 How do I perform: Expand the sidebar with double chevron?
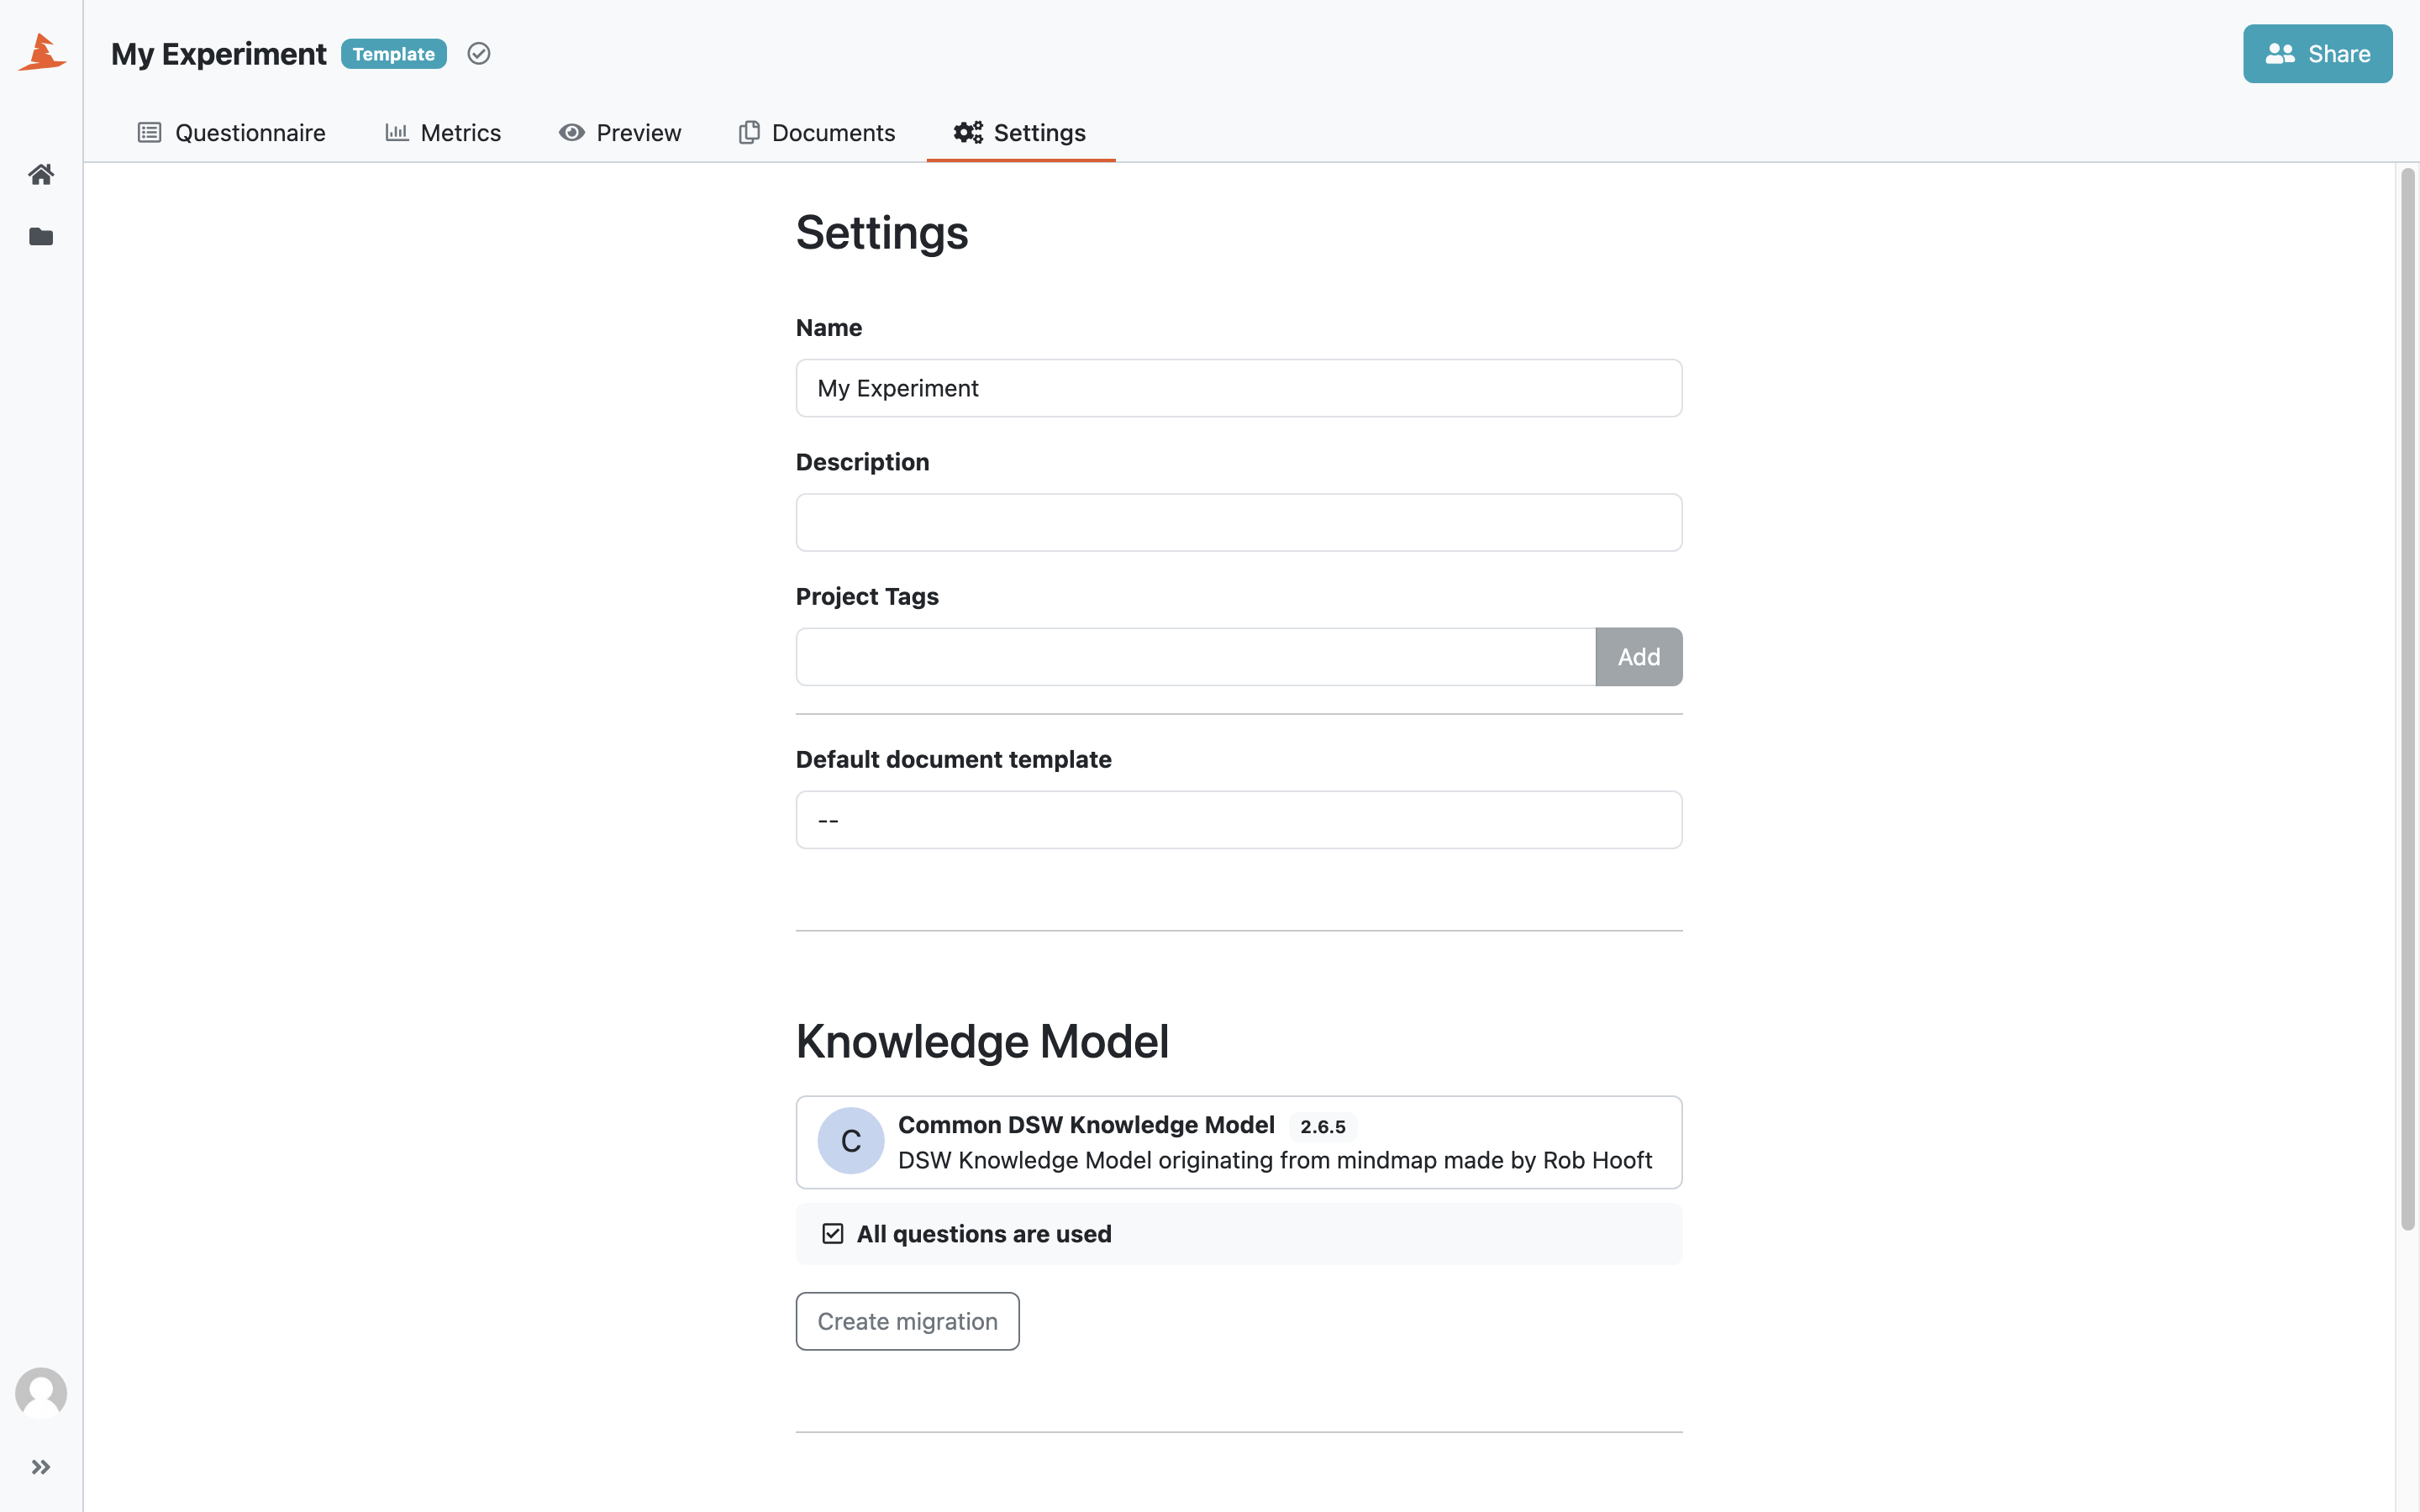pos(41,1467)
